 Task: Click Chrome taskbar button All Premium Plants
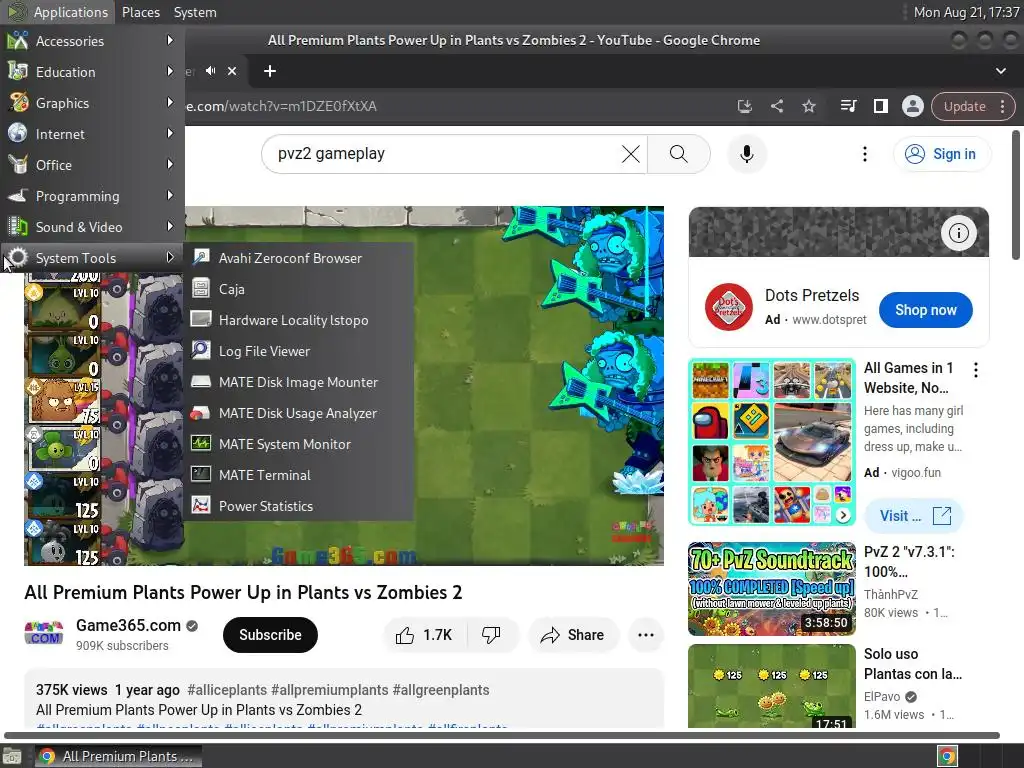tap(118, 756)
